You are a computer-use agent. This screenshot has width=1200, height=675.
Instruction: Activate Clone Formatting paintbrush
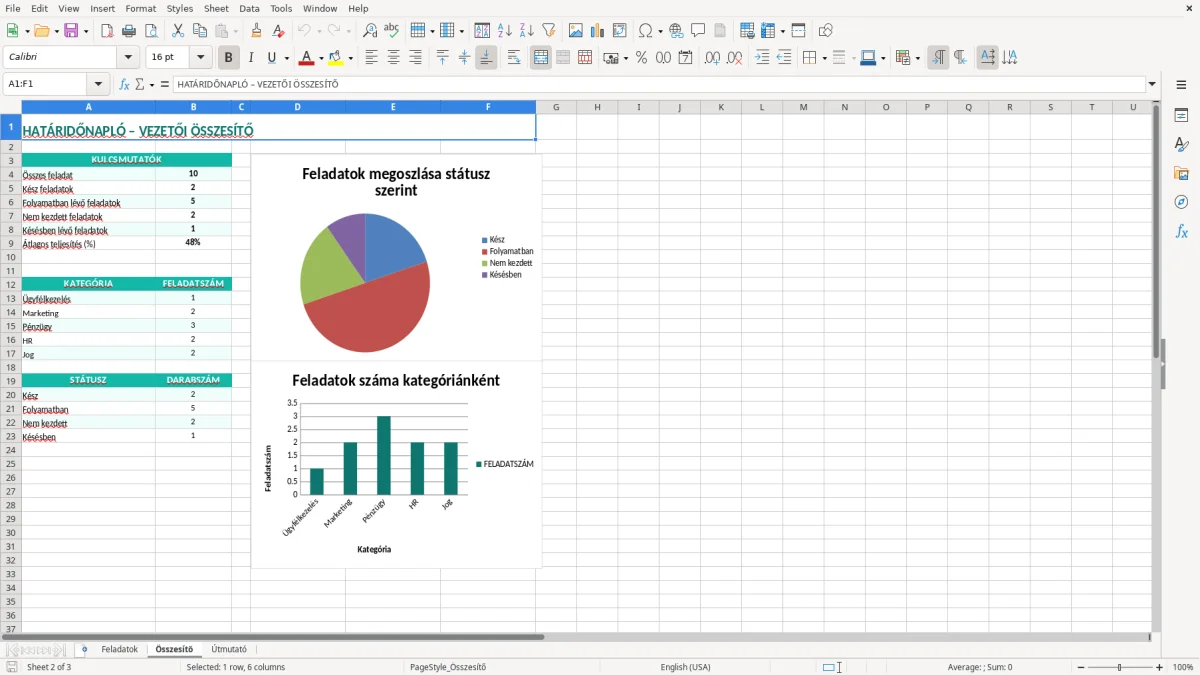click(256, 31)
